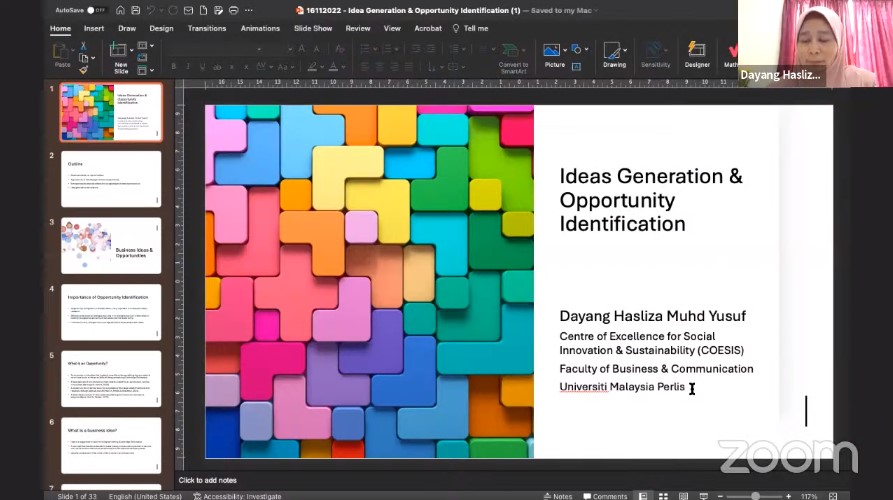Viewport: 893px width, 500px height.
Task: Click the Reset slide icon
Action: pyautogui.click(x=142, y=58)
